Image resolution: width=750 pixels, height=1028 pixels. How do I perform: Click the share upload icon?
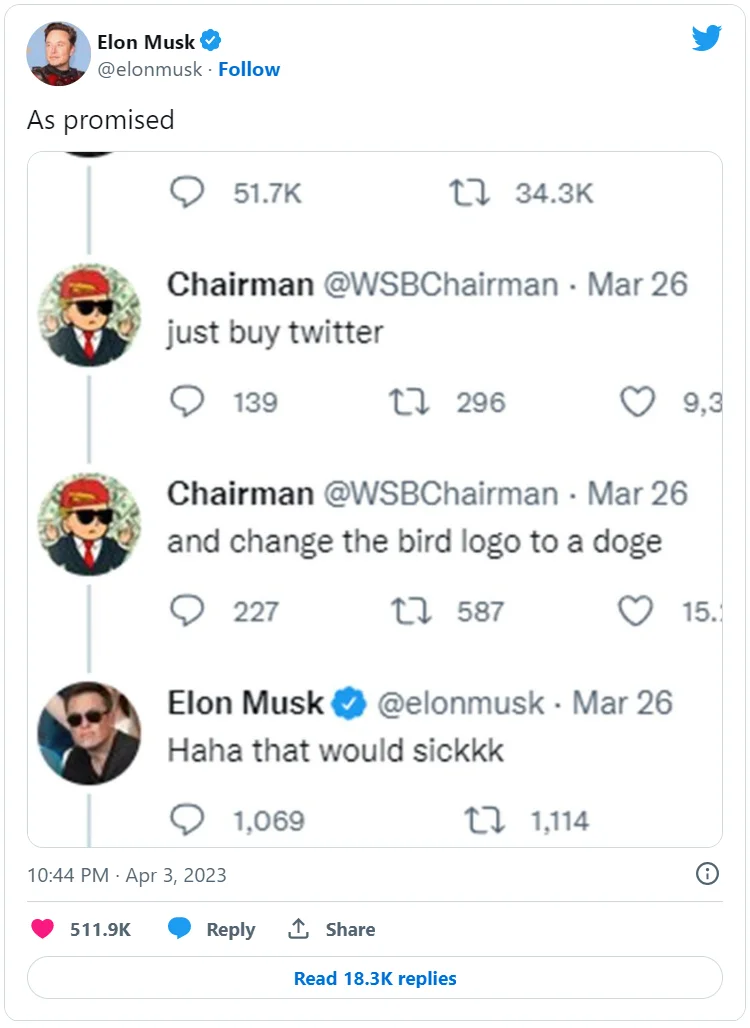298,929
